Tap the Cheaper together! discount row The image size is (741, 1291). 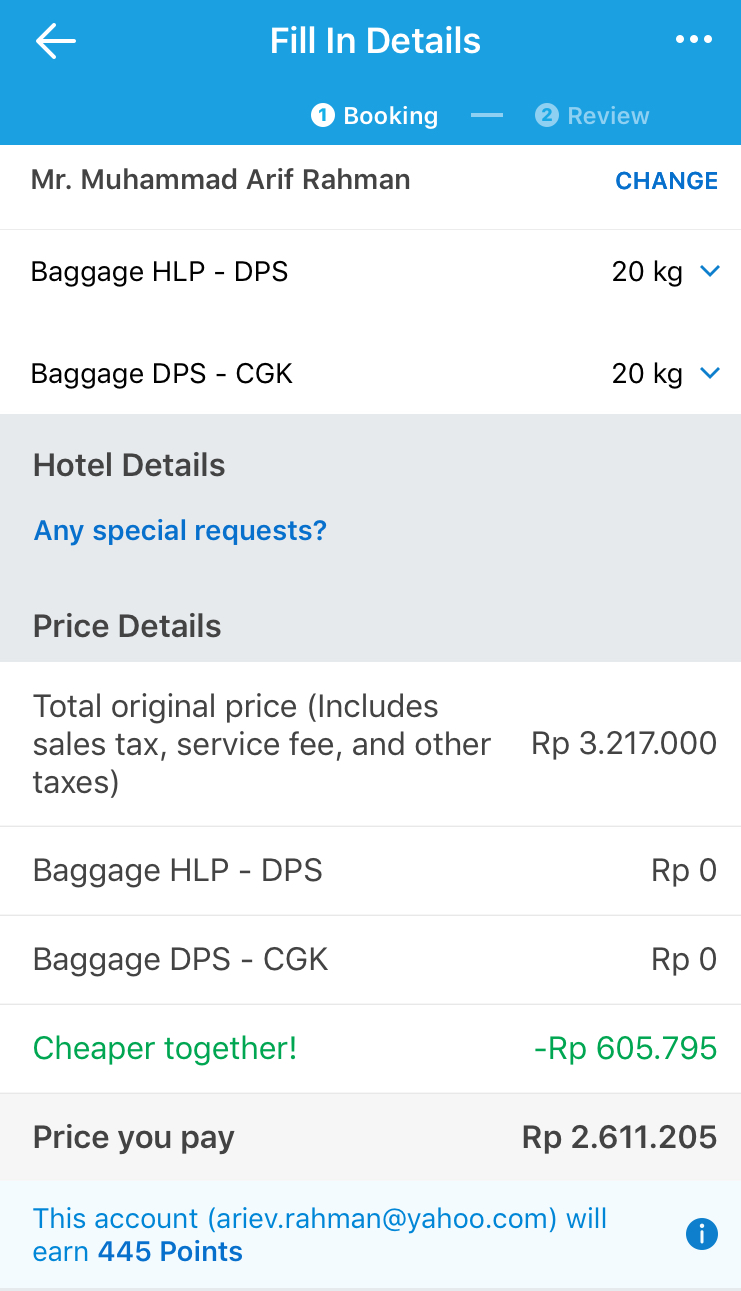[370, 1048]
